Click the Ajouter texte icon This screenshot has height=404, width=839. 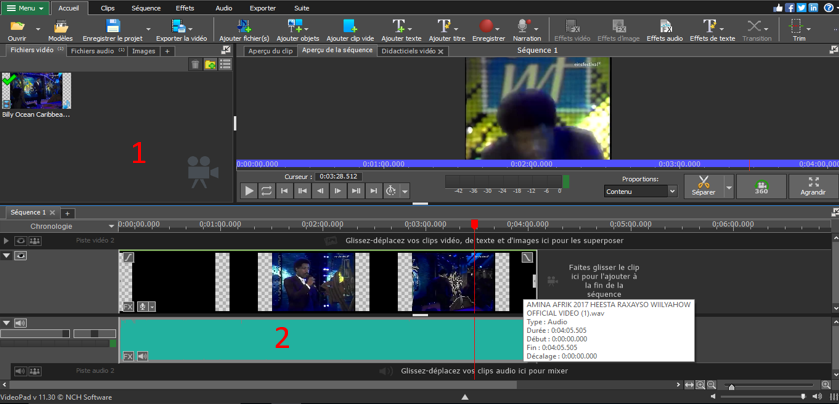tap(399, 26)
